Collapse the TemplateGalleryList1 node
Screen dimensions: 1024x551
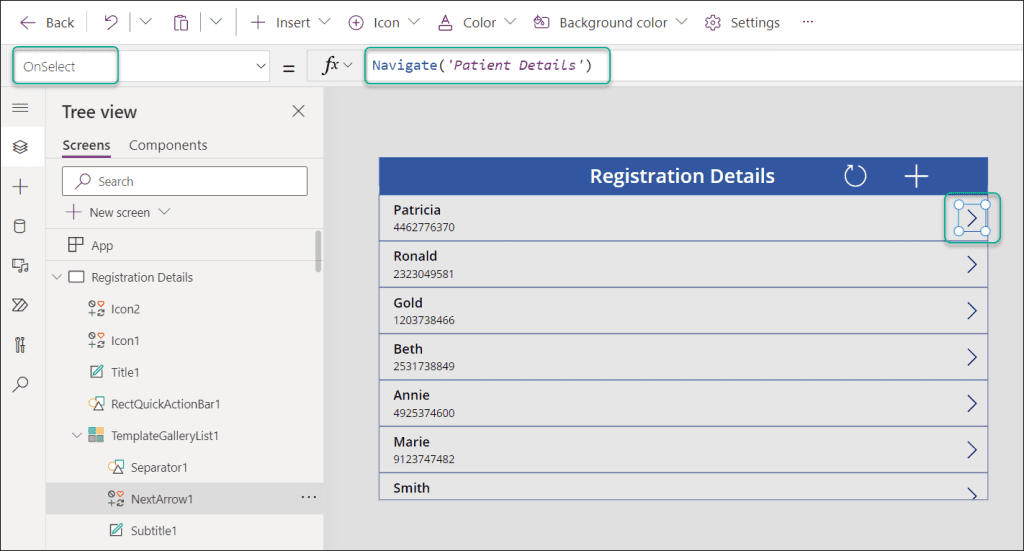click(x=76, y=435)
